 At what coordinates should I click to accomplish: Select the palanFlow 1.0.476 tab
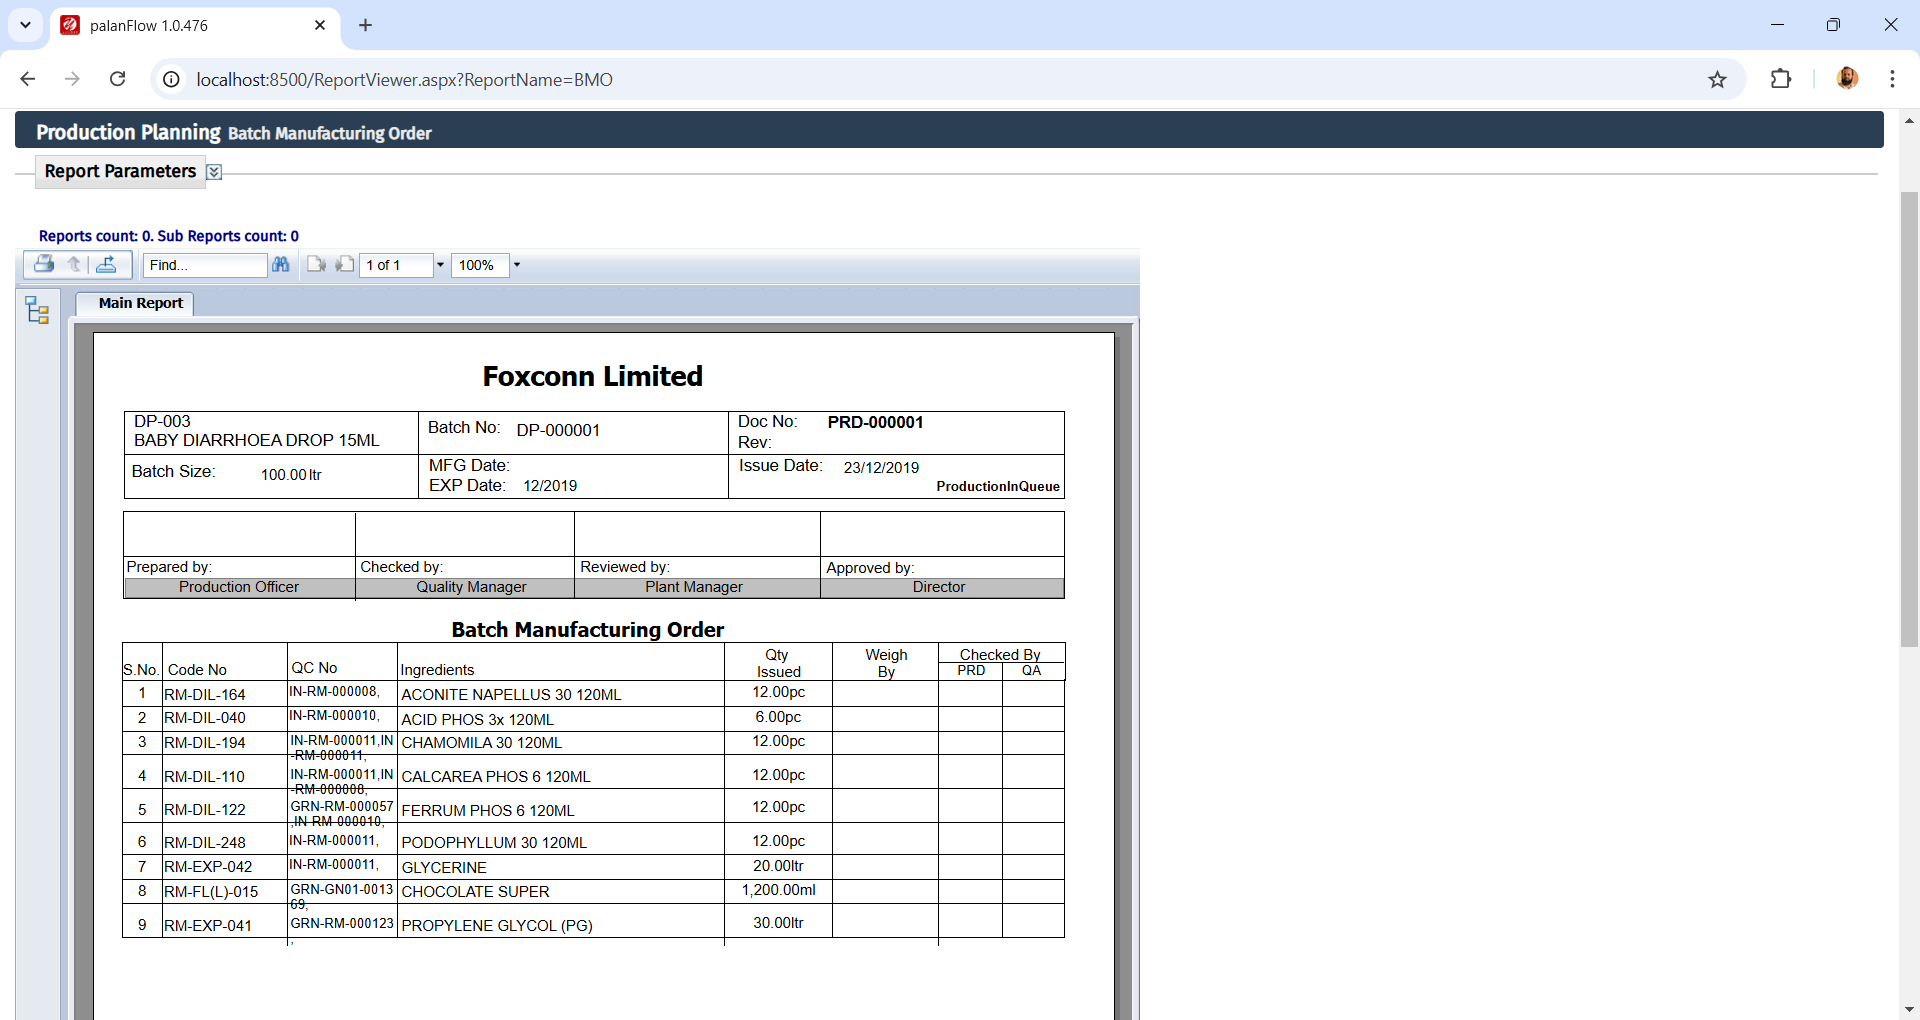pos(195,25)
